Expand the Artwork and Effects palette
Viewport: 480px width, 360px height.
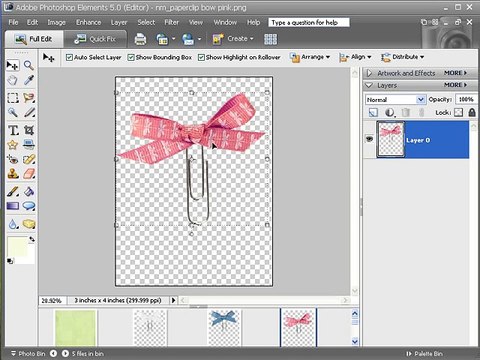[x=369, y=73]
